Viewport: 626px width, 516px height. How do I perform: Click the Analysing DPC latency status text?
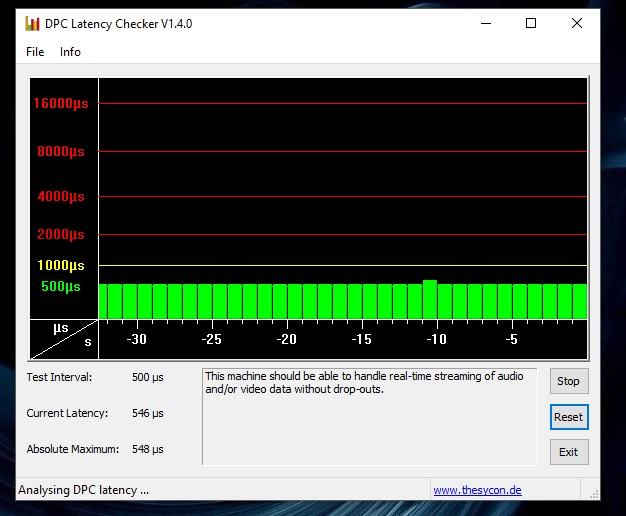coord(83,490)
